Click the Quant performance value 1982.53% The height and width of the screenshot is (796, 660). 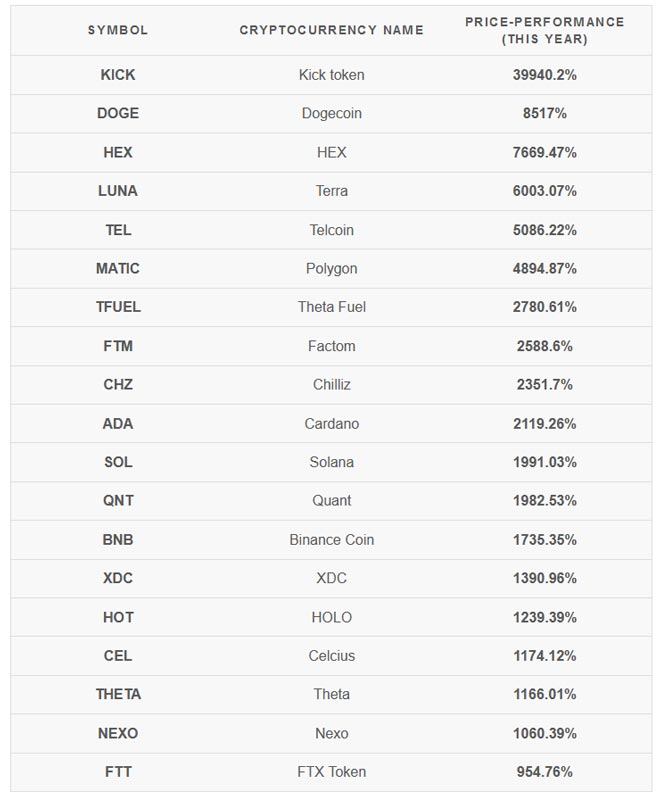(544, 501)
